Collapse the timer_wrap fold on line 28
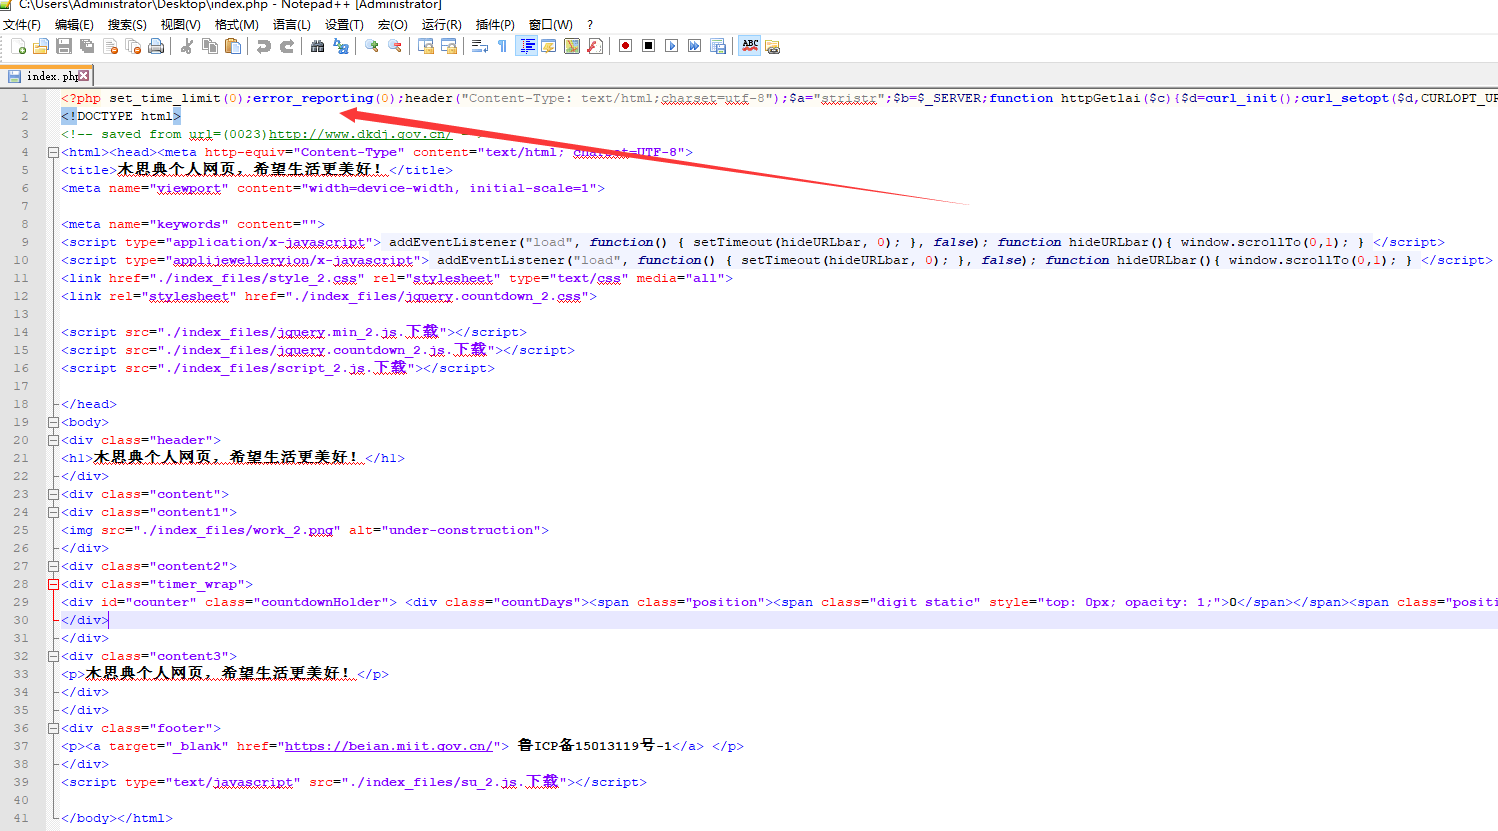Screen dimensions: 1498x831 pyautogui.click(x=53, y=584)
